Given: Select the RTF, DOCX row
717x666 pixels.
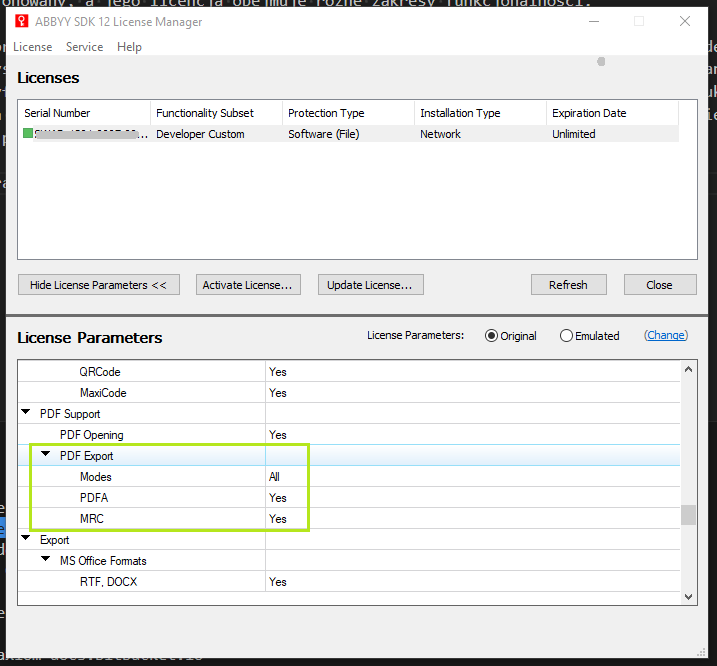Looking at the screenshot, I should (x=349, y=582).
